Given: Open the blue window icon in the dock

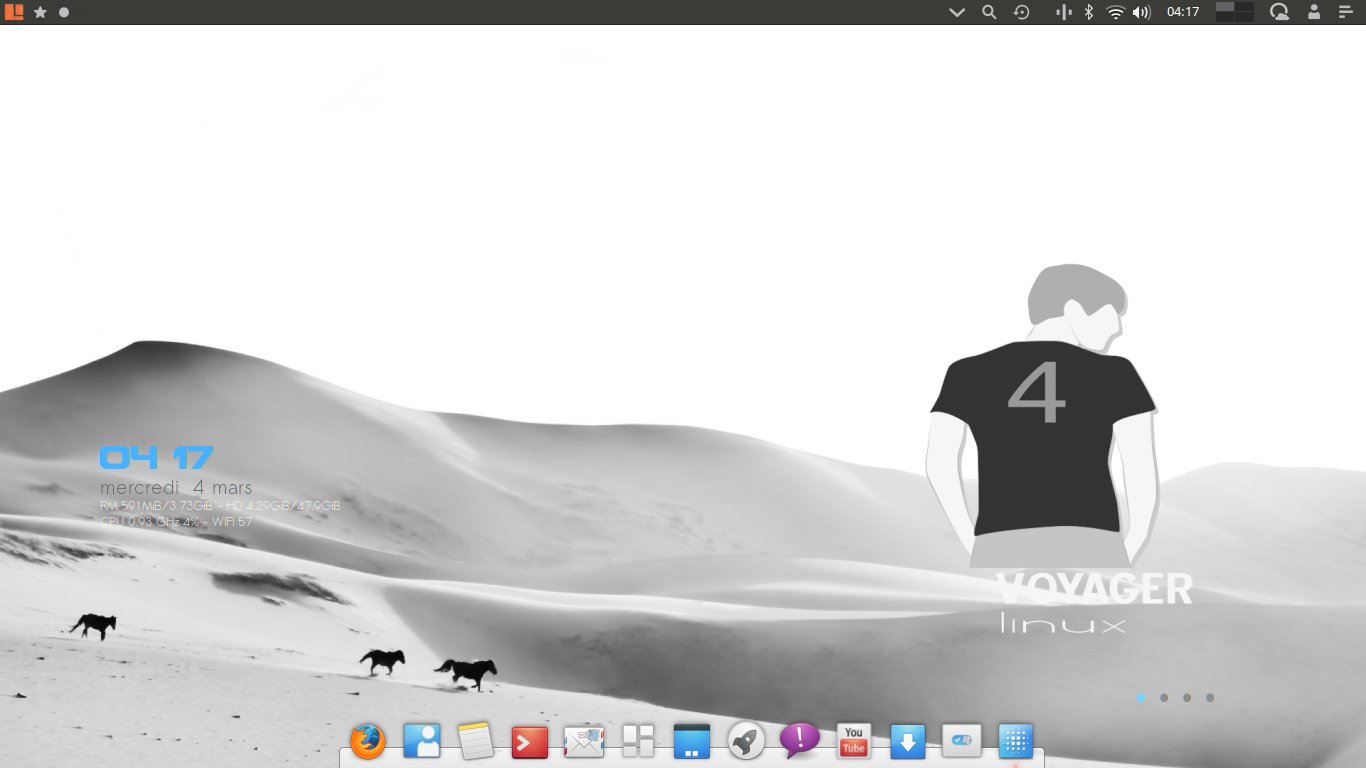Looking at the screenshot, I should tap(692, 741).
